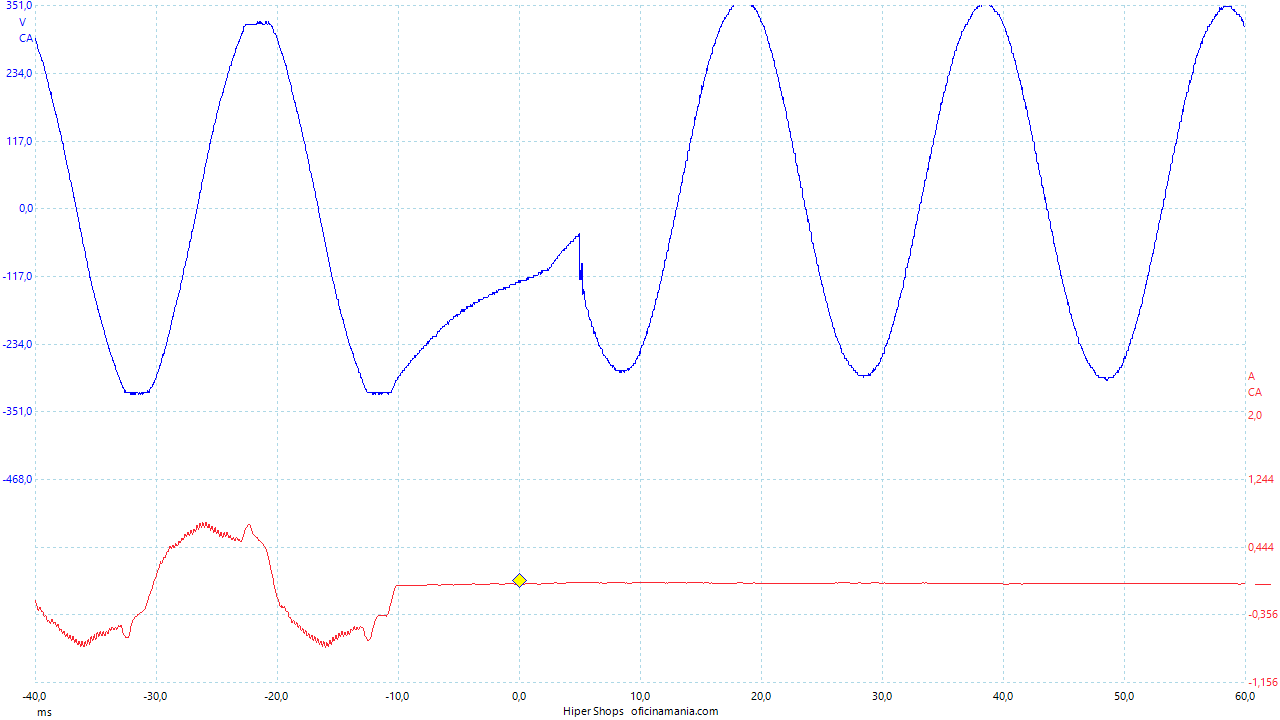
Task: Click the ms time unit label
Action: tap(43, 713)
